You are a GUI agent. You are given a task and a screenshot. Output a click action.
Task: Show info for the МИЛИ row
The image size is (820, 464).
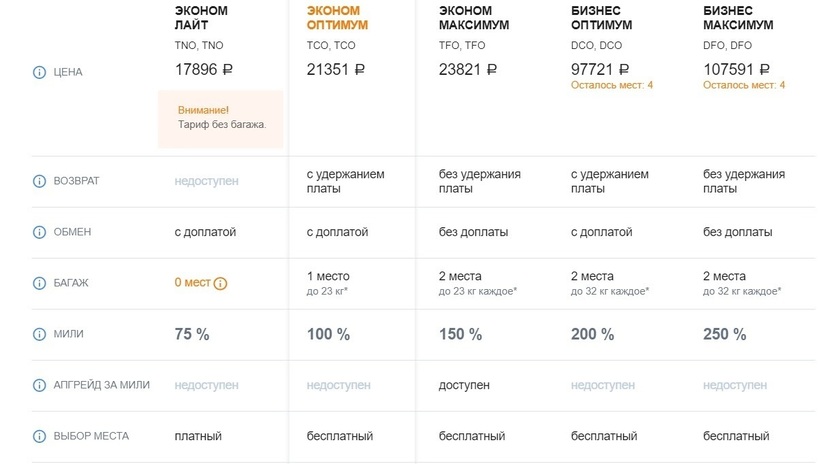[40, 334]
